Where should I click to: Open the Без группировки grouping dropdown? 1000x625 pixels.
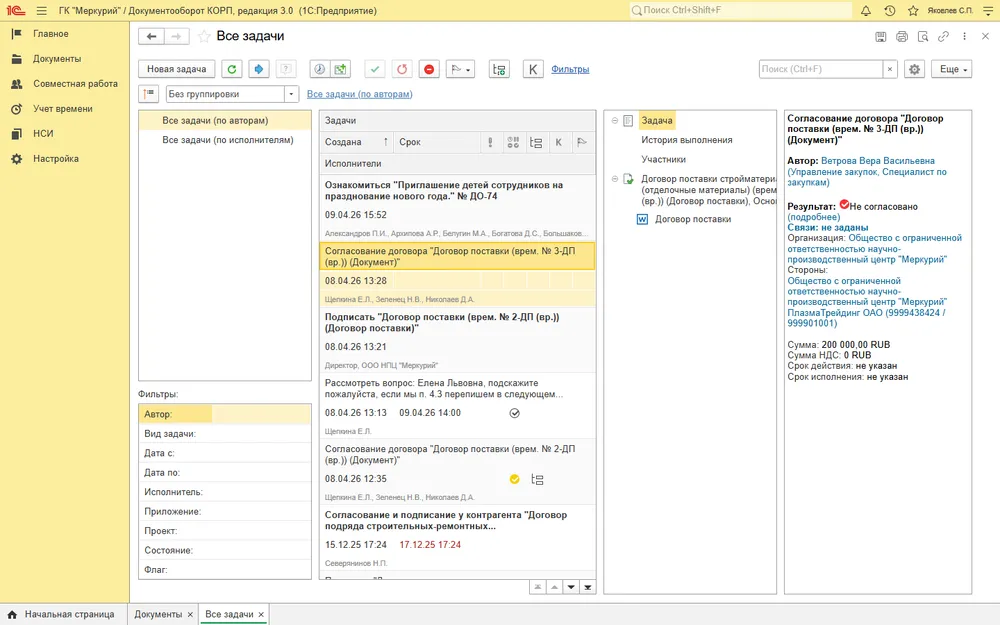tap(291, 94)
